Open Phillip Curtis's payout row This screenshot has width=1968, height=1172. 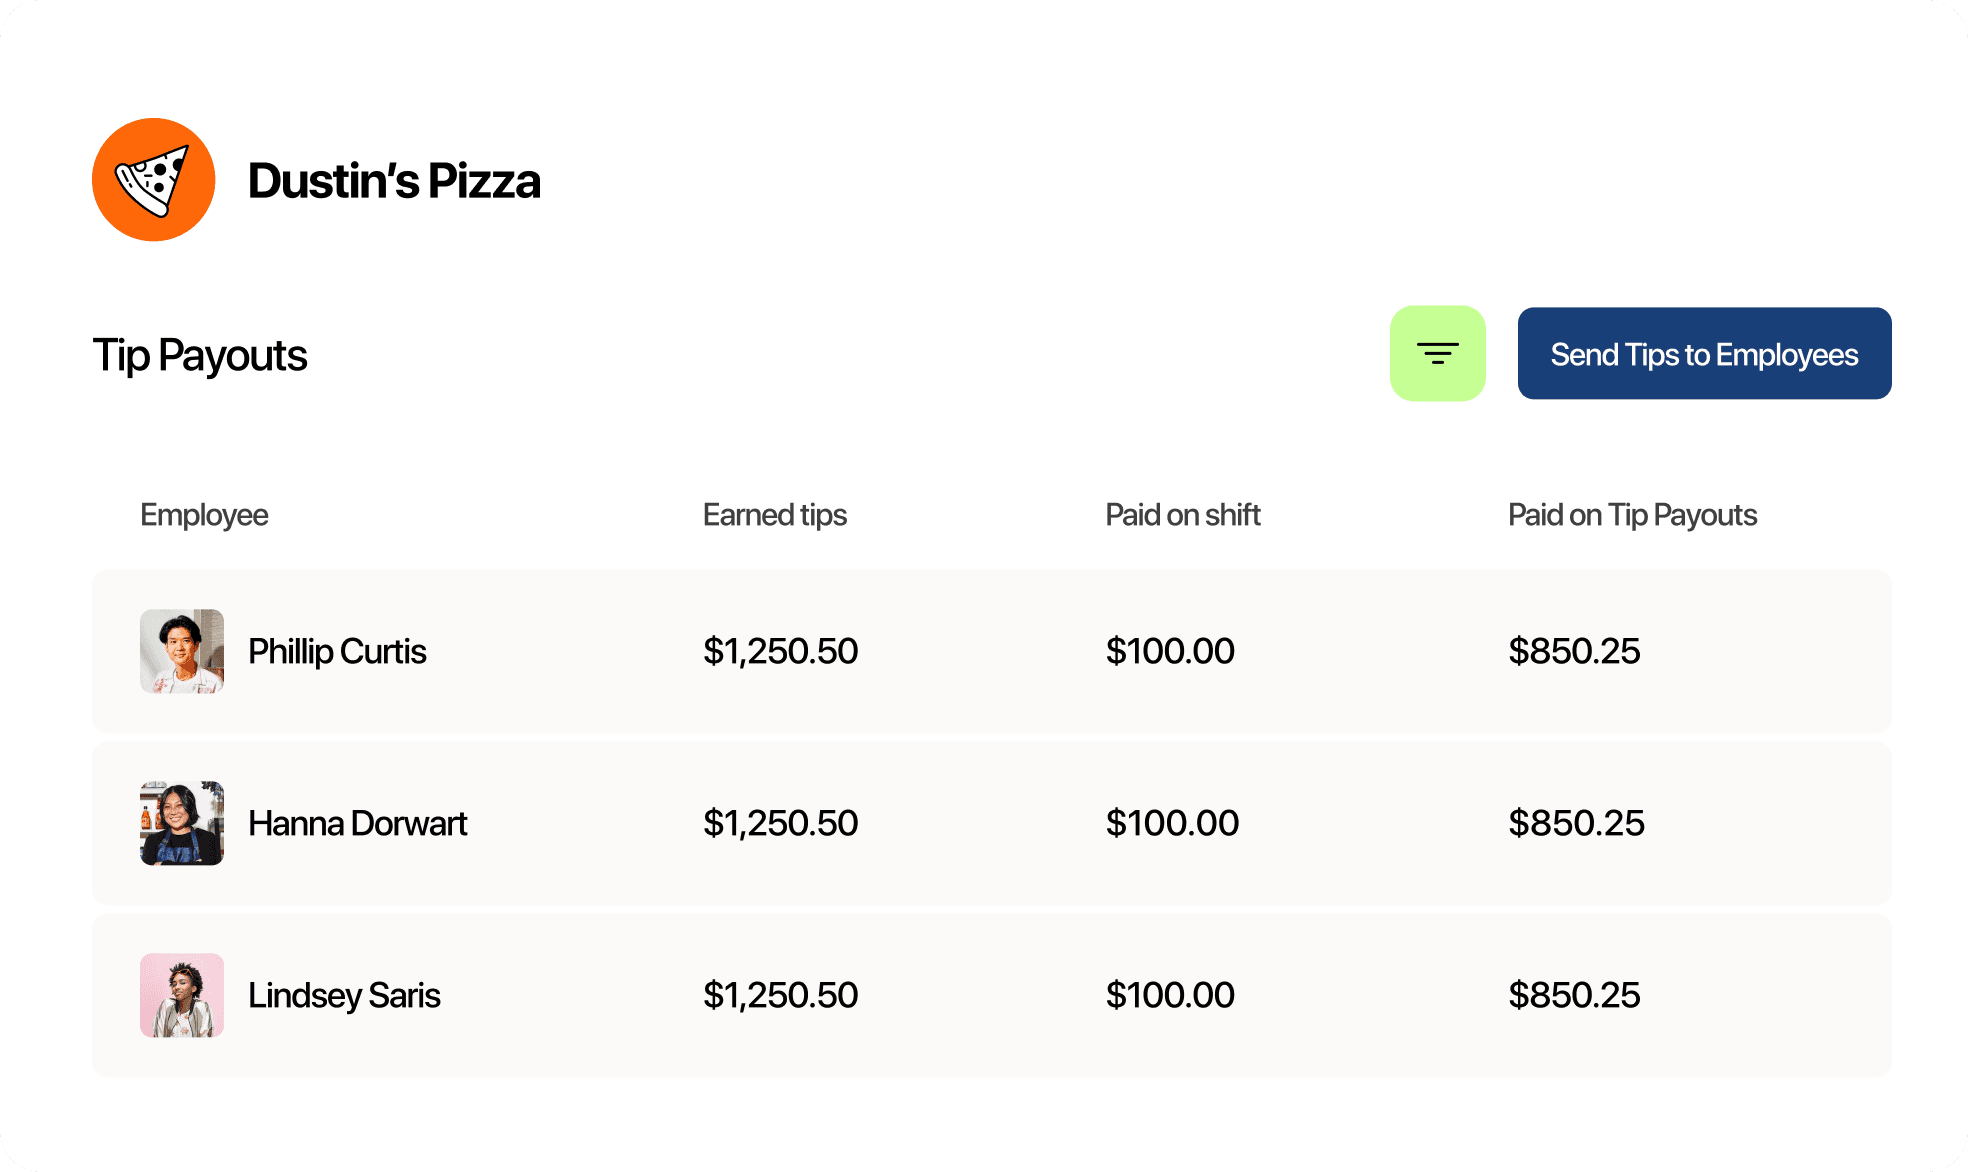[x=984, y=651]
